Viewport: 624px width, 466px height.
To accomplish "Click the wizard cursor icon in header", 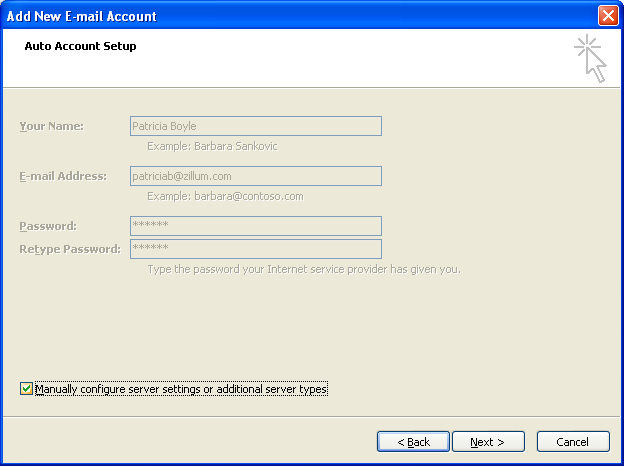I will pos(591,59).
